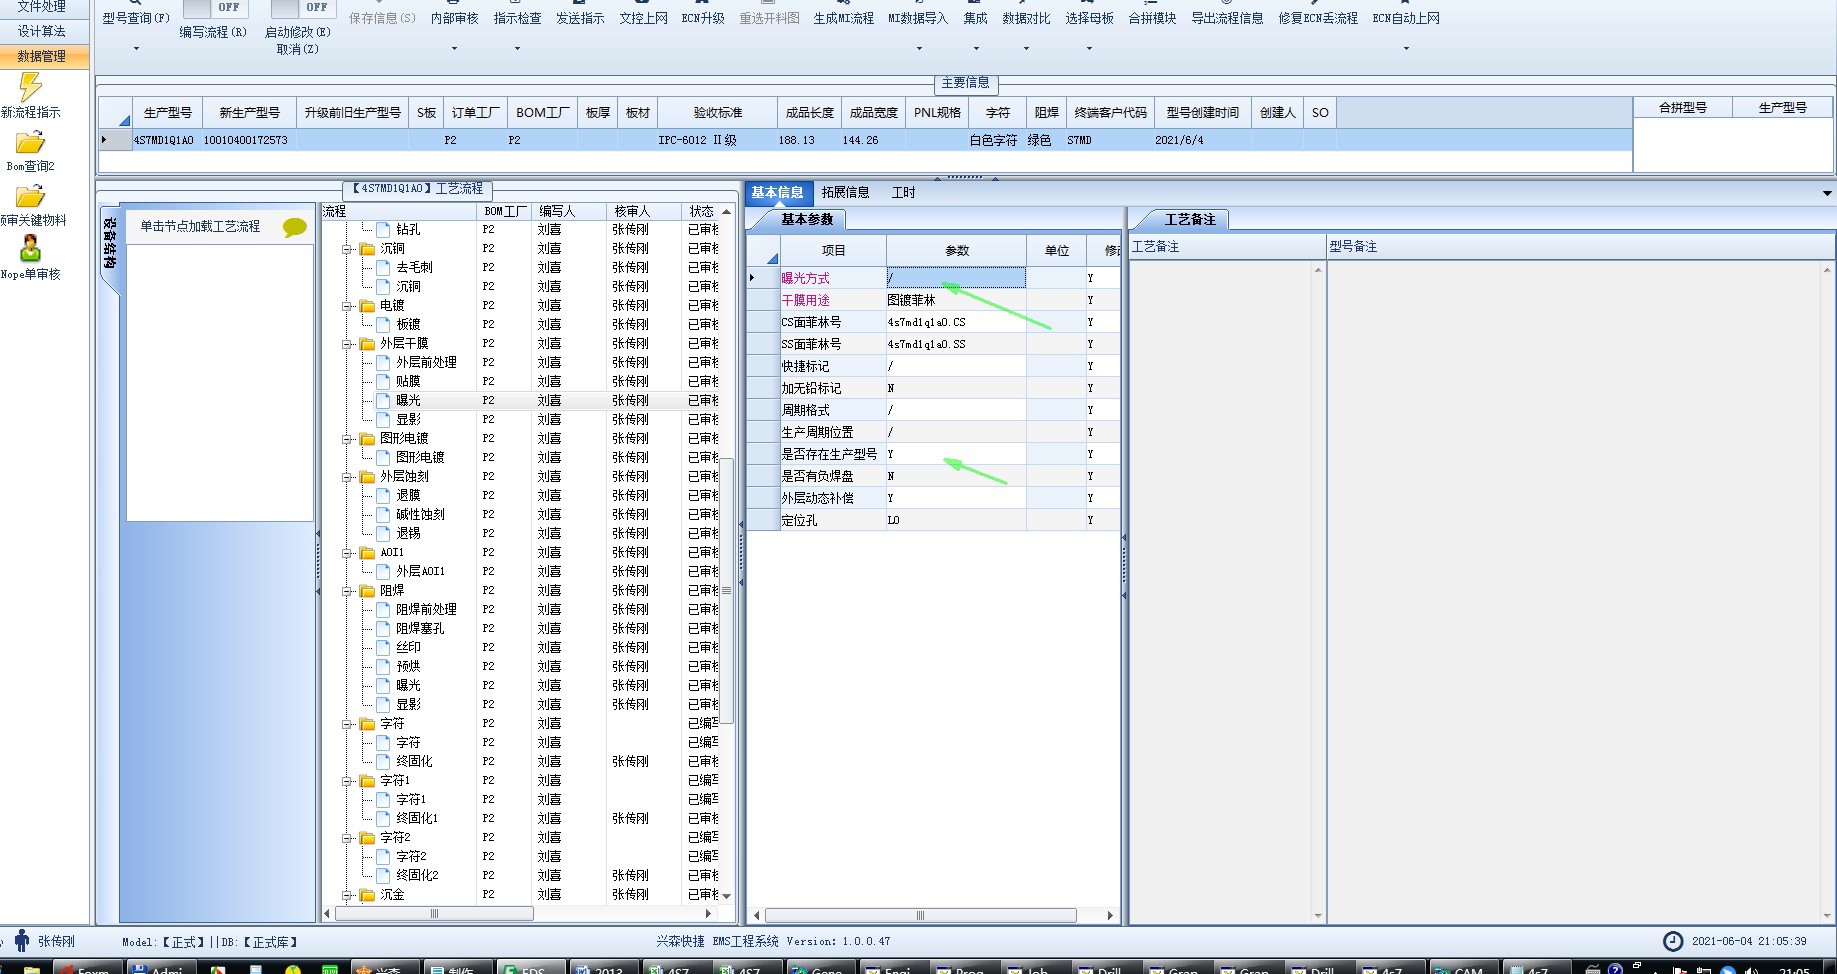Open the 数据对比 dropdown arrow
Viewport: 1837px width, 974px height.
click(1026, 48)
